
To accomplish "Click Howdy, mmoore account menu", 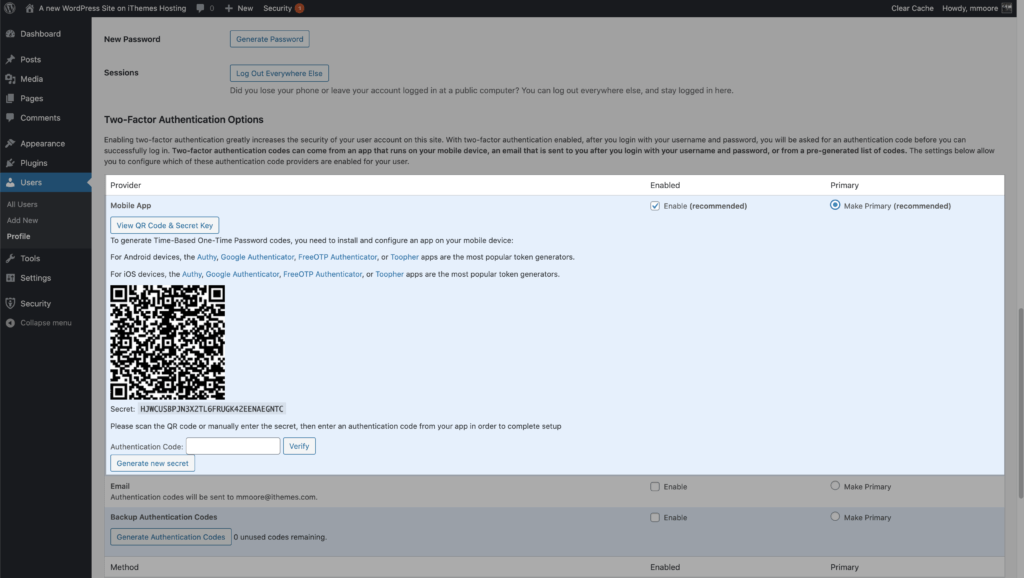I will (976, 8).
